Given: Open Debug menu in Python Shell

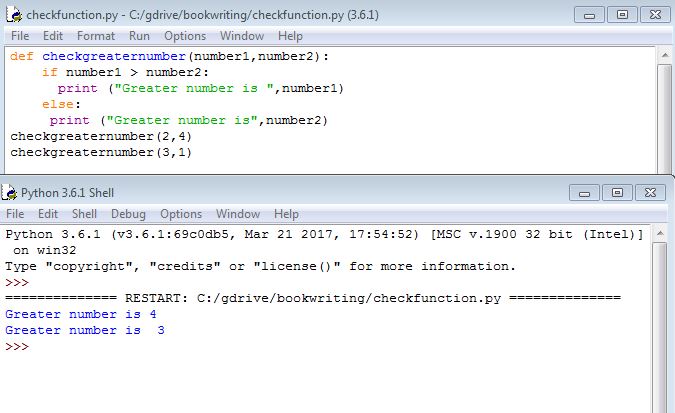Looking at the screenshot, I should pos(128,214).
